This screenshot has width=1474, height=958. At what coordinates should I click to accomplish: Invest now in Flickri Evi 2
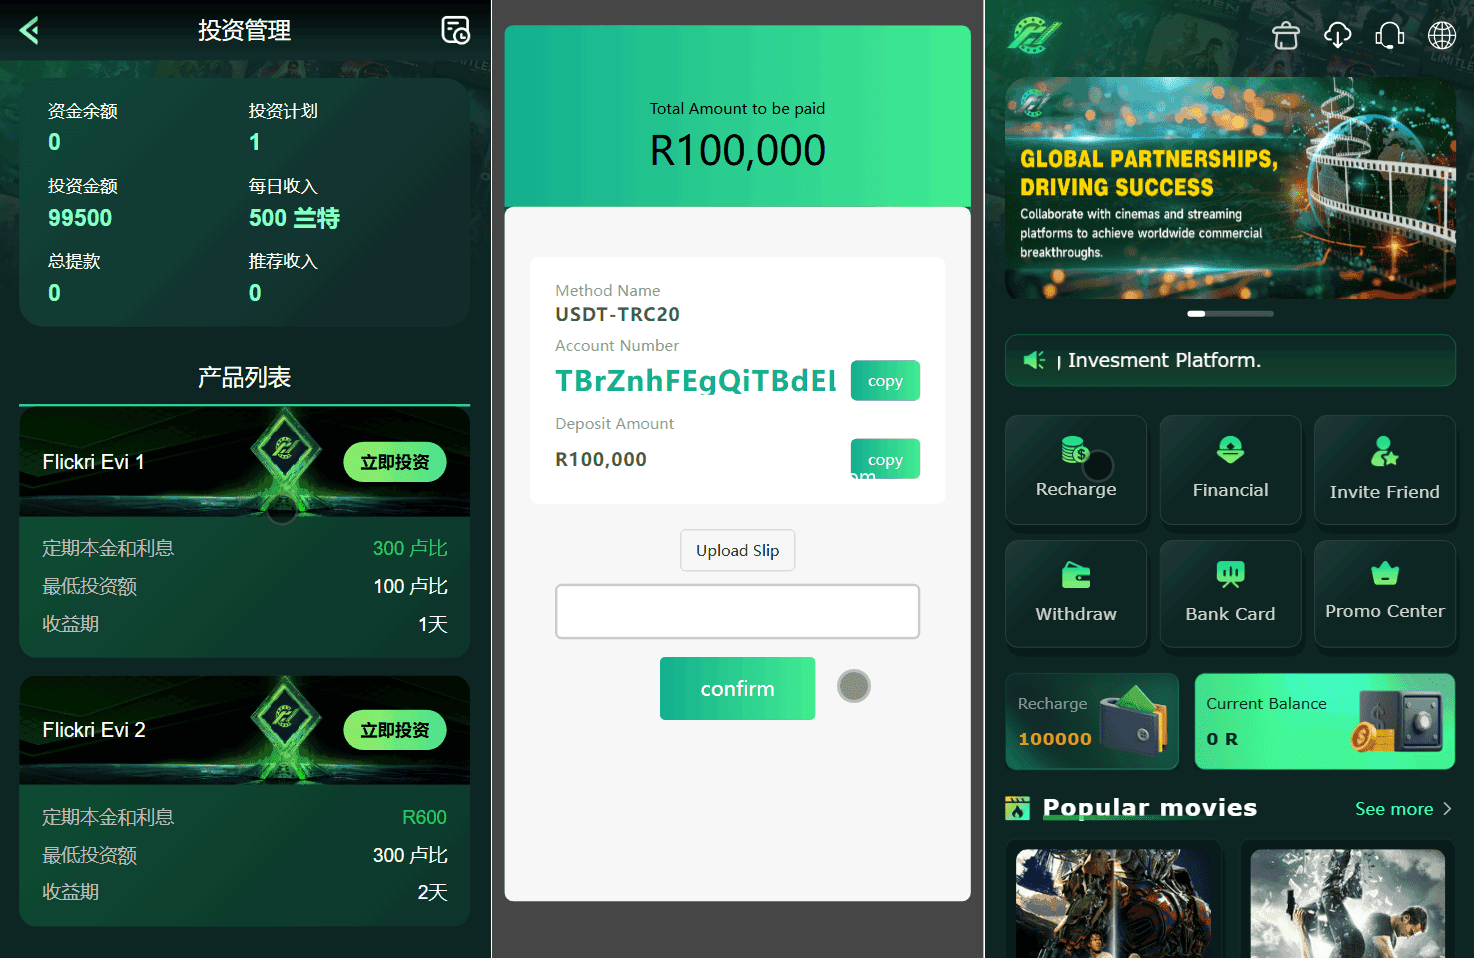coord(395,730)
